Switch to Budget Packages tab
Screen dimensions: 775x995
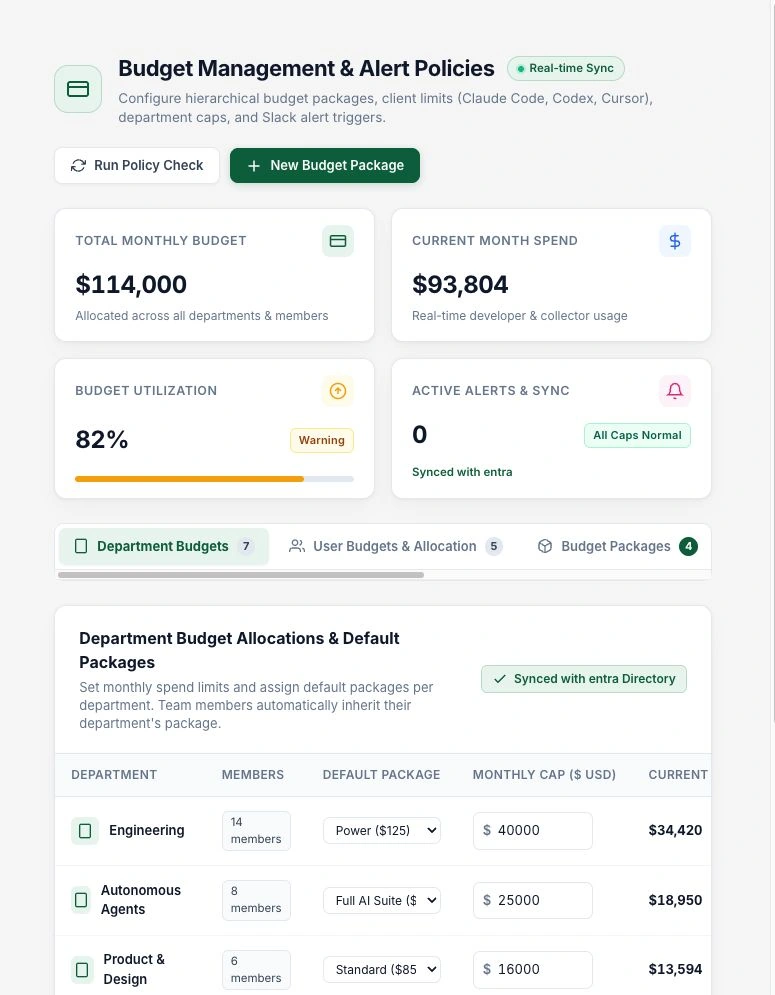click(618, 546)
